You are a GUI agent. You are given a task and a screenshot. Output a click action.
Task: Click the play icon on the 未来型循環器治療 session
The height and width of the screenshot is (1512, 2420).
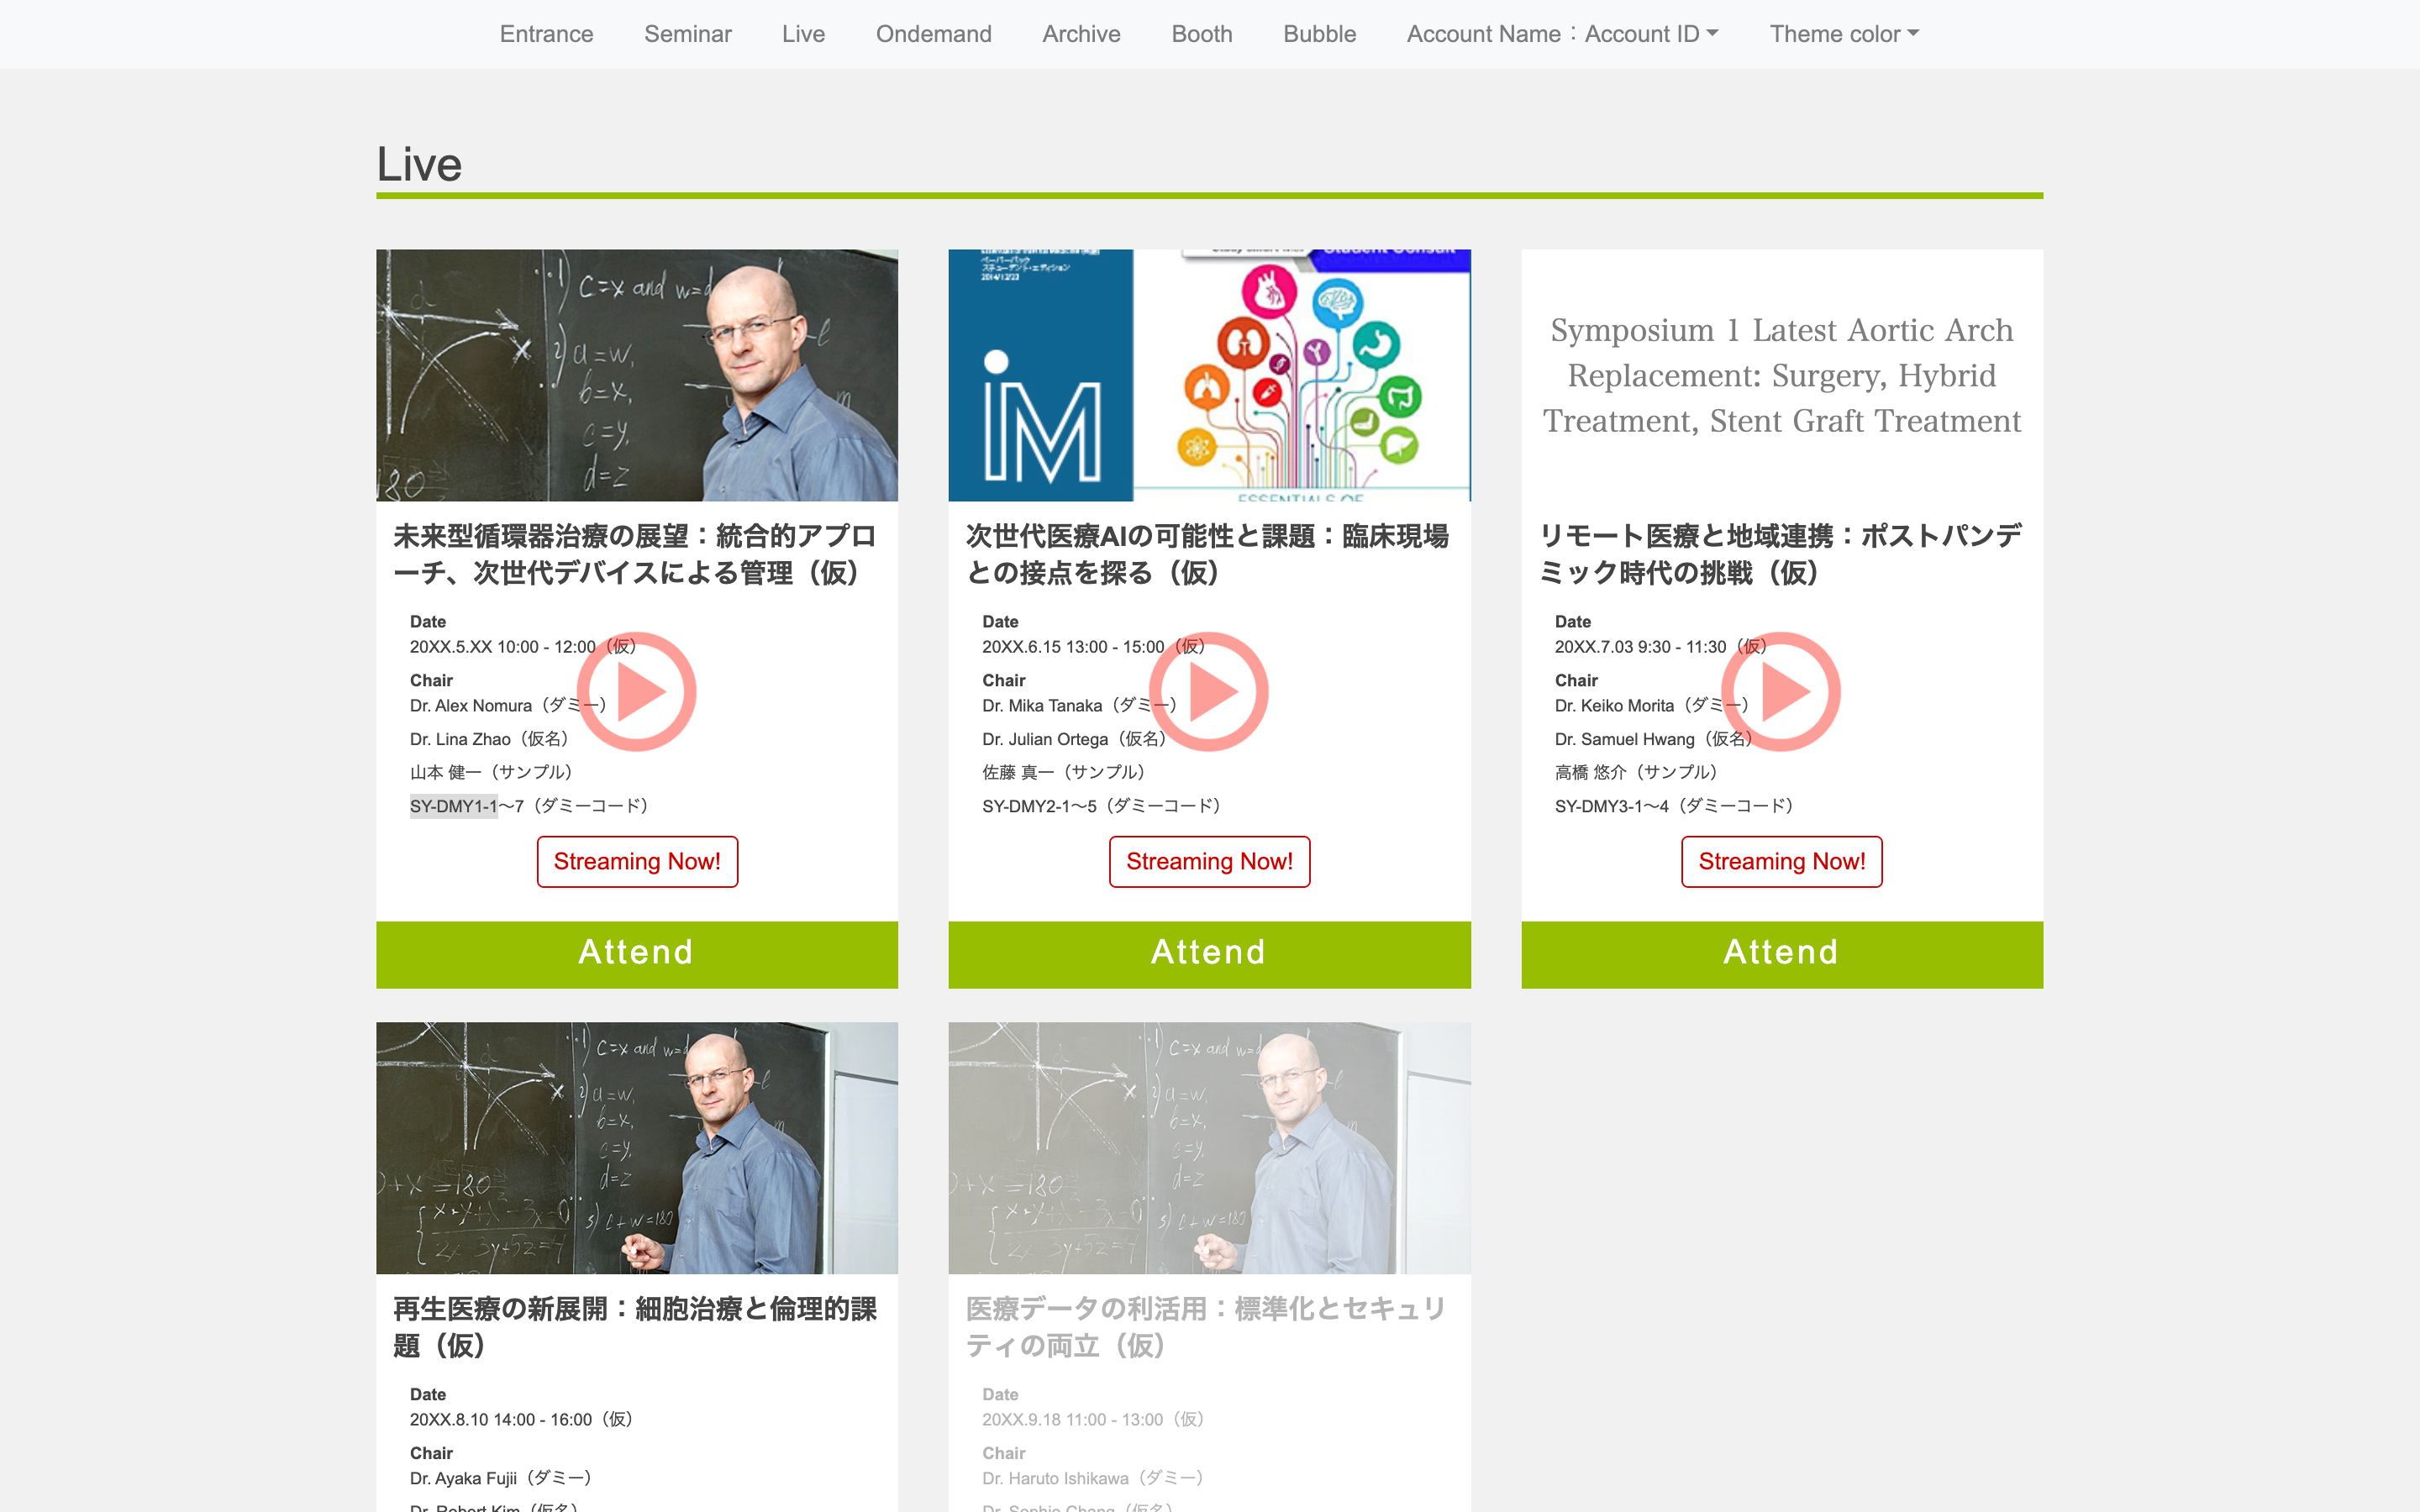tap(637, 691)
